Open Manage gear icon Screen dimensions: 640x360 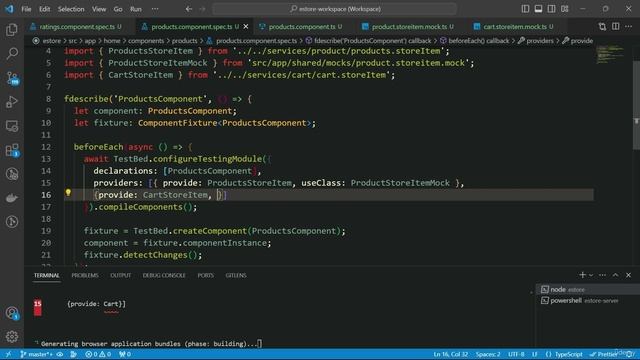pos(12,336)
